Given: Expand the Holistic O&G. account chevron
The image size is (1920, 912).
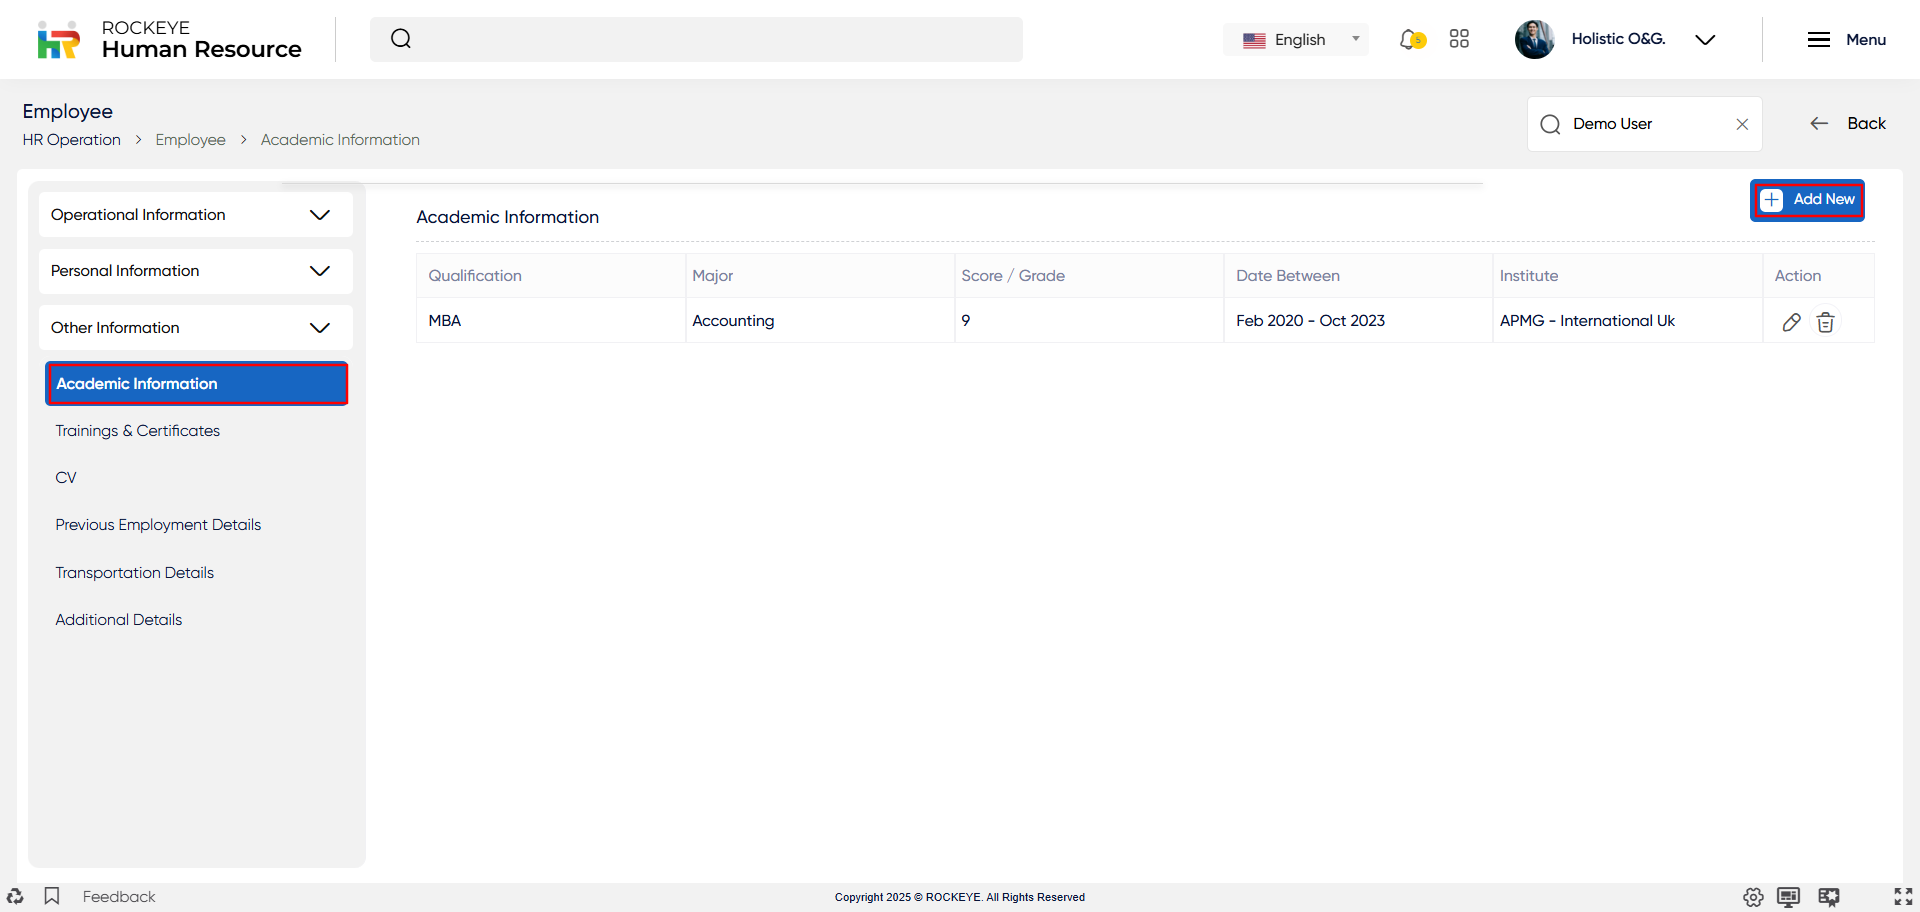Looking at the screenshot, I should 1705,40.
